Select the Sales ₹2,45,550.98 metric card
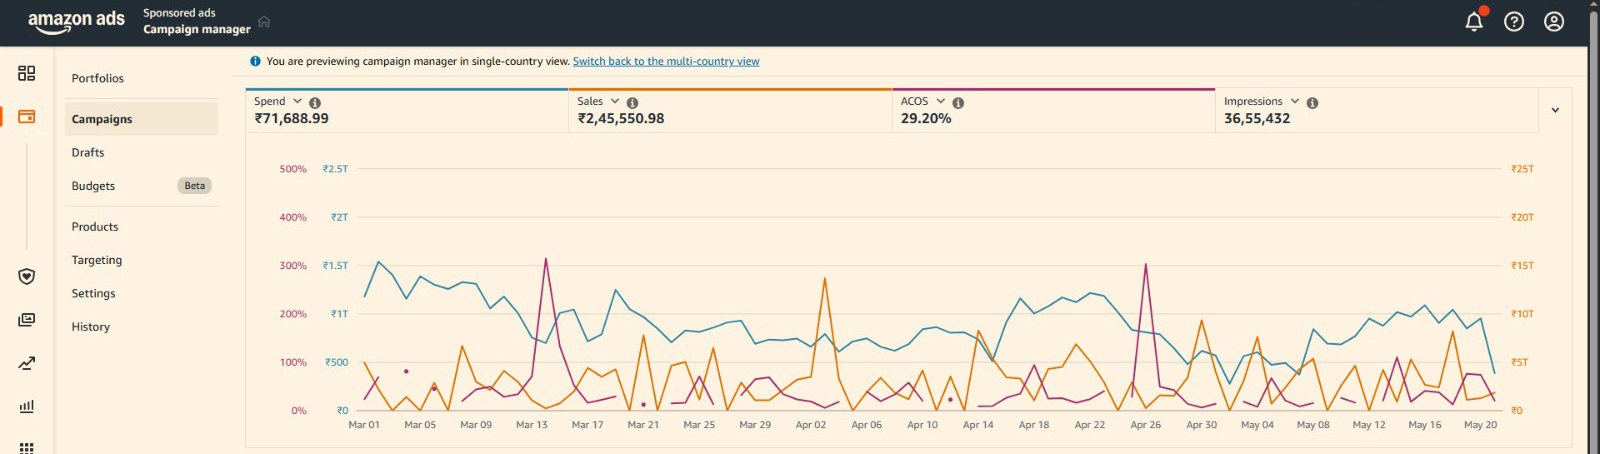Image resolution: width=1600 pixels, height=454 pixels. coord(730,110)
